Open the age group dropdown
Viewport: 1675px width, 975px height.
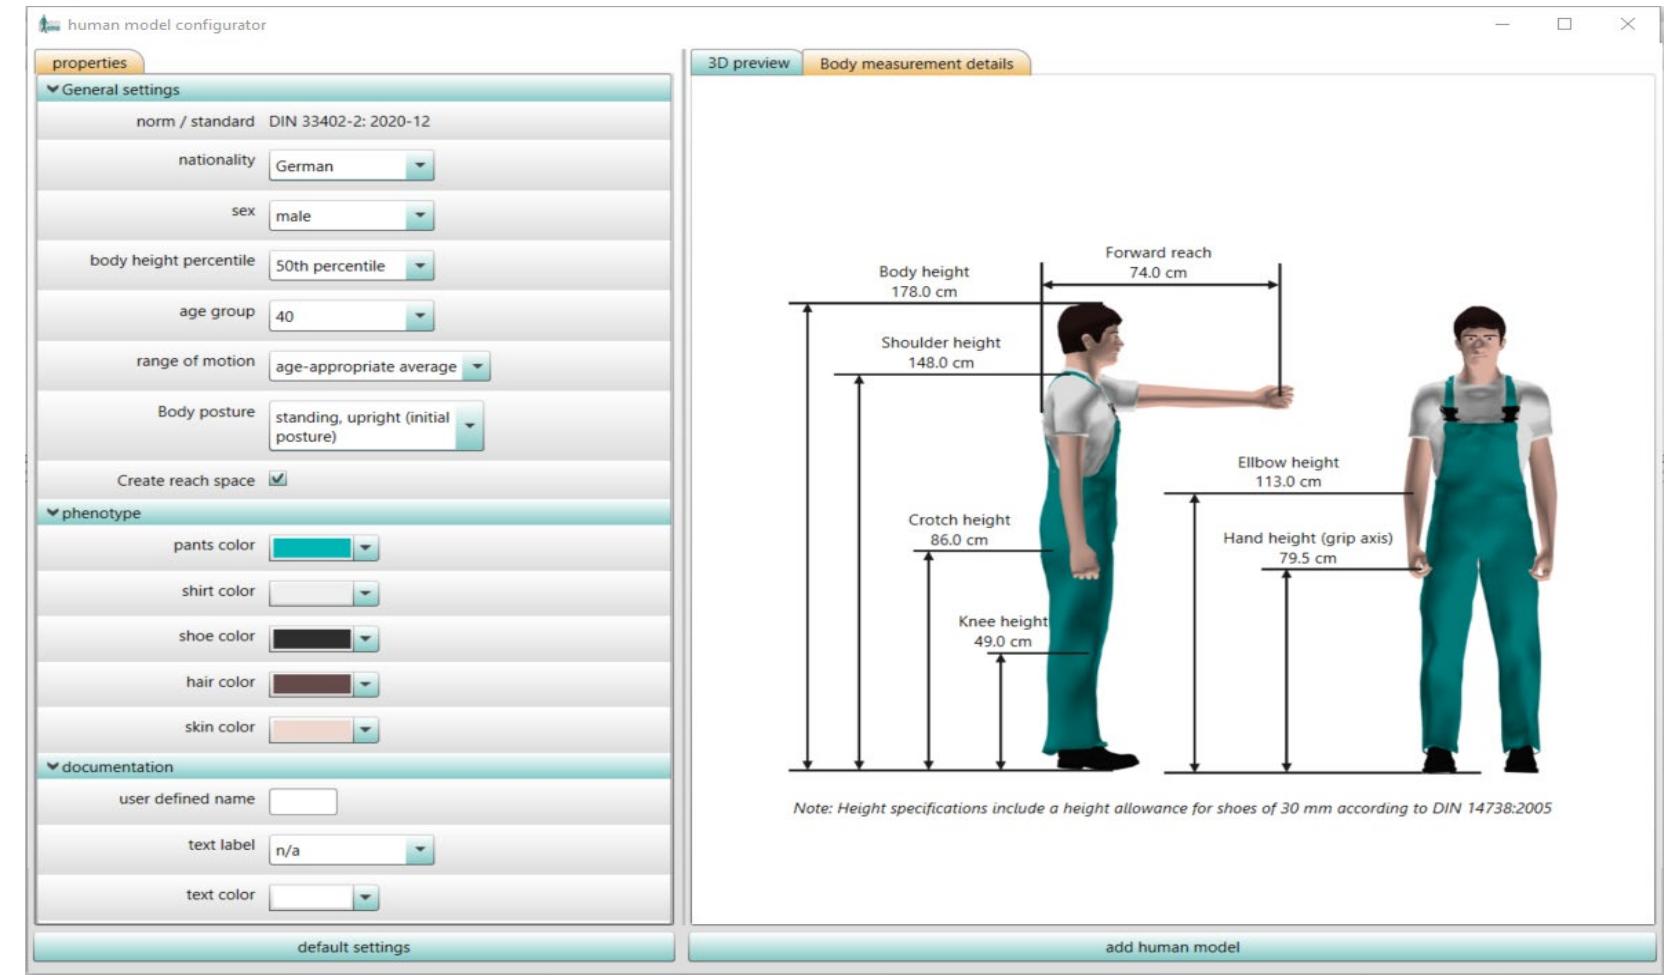[421, 316]
